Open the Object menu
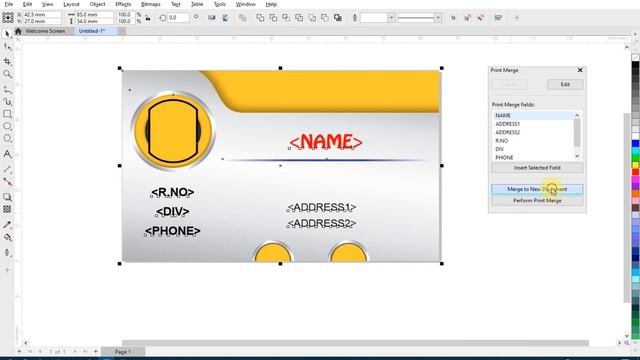 click(x=98, y=4)
